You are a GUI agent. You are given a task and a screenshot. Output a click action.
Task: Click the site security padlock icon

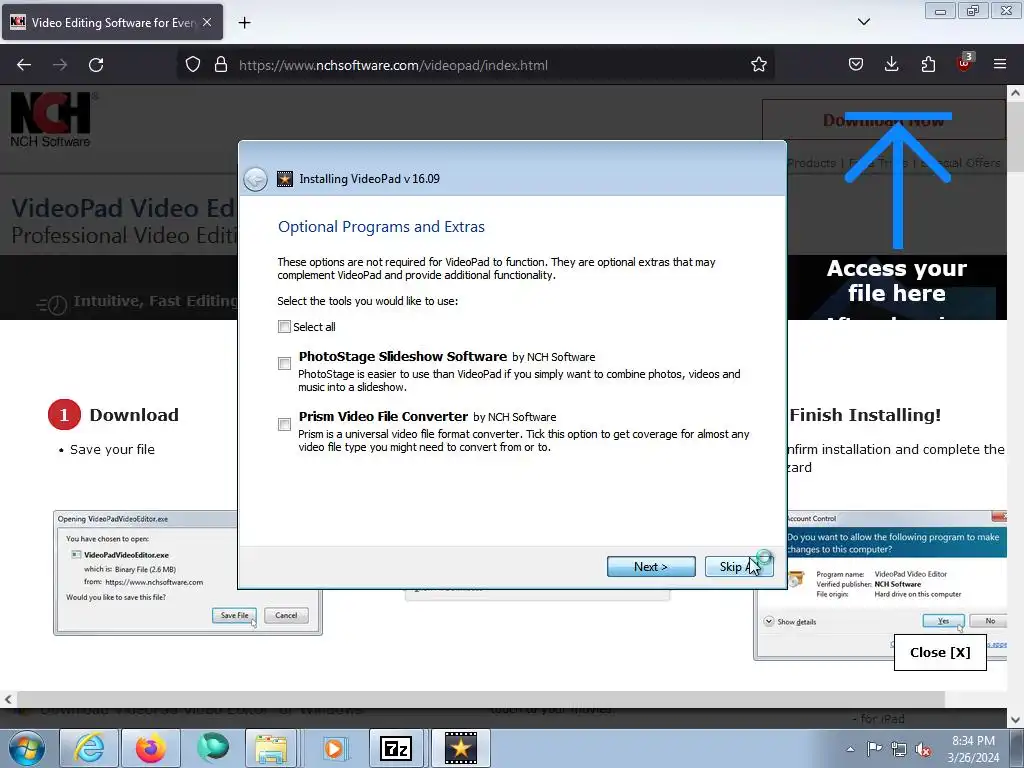(x=221, y=65)
